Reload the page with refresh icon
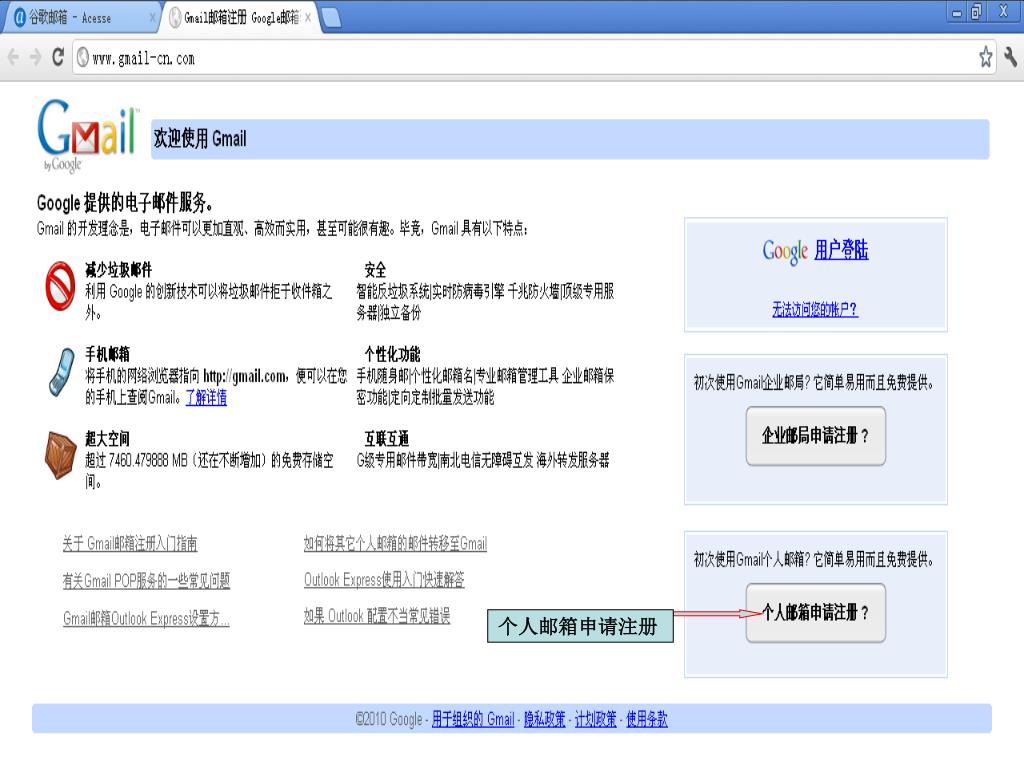 point(57,57)
